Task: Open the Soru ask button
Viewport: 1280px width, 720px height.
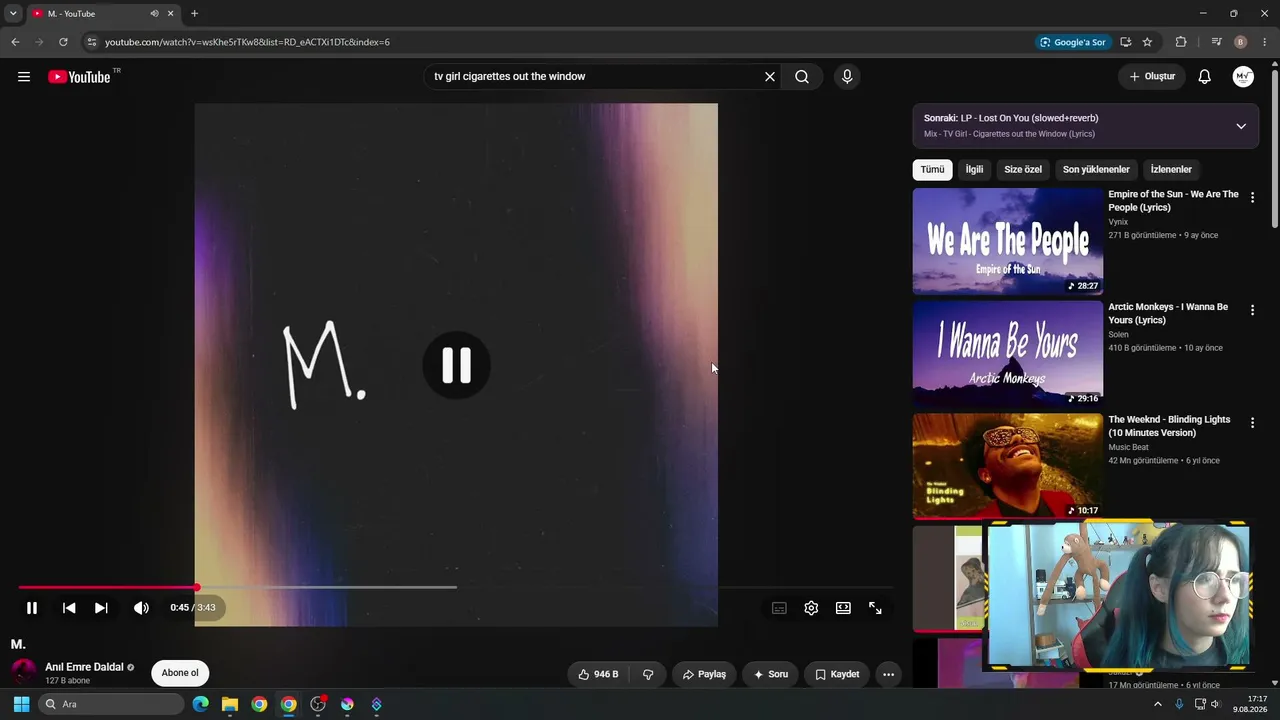Action: [771, 674]
